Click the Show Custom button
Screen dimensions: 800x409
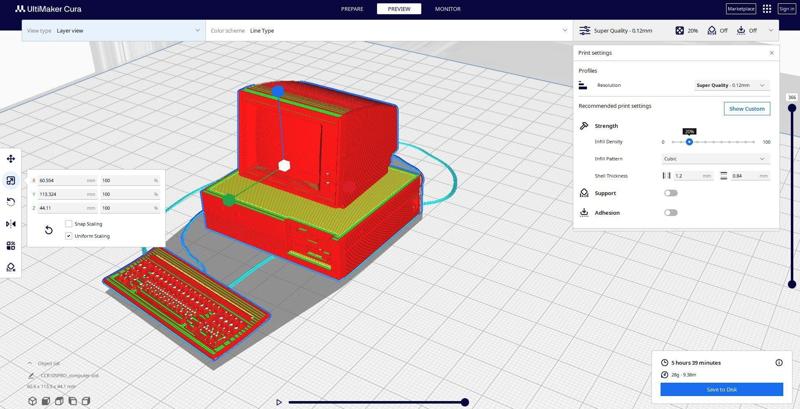click(x=747, y=109)
